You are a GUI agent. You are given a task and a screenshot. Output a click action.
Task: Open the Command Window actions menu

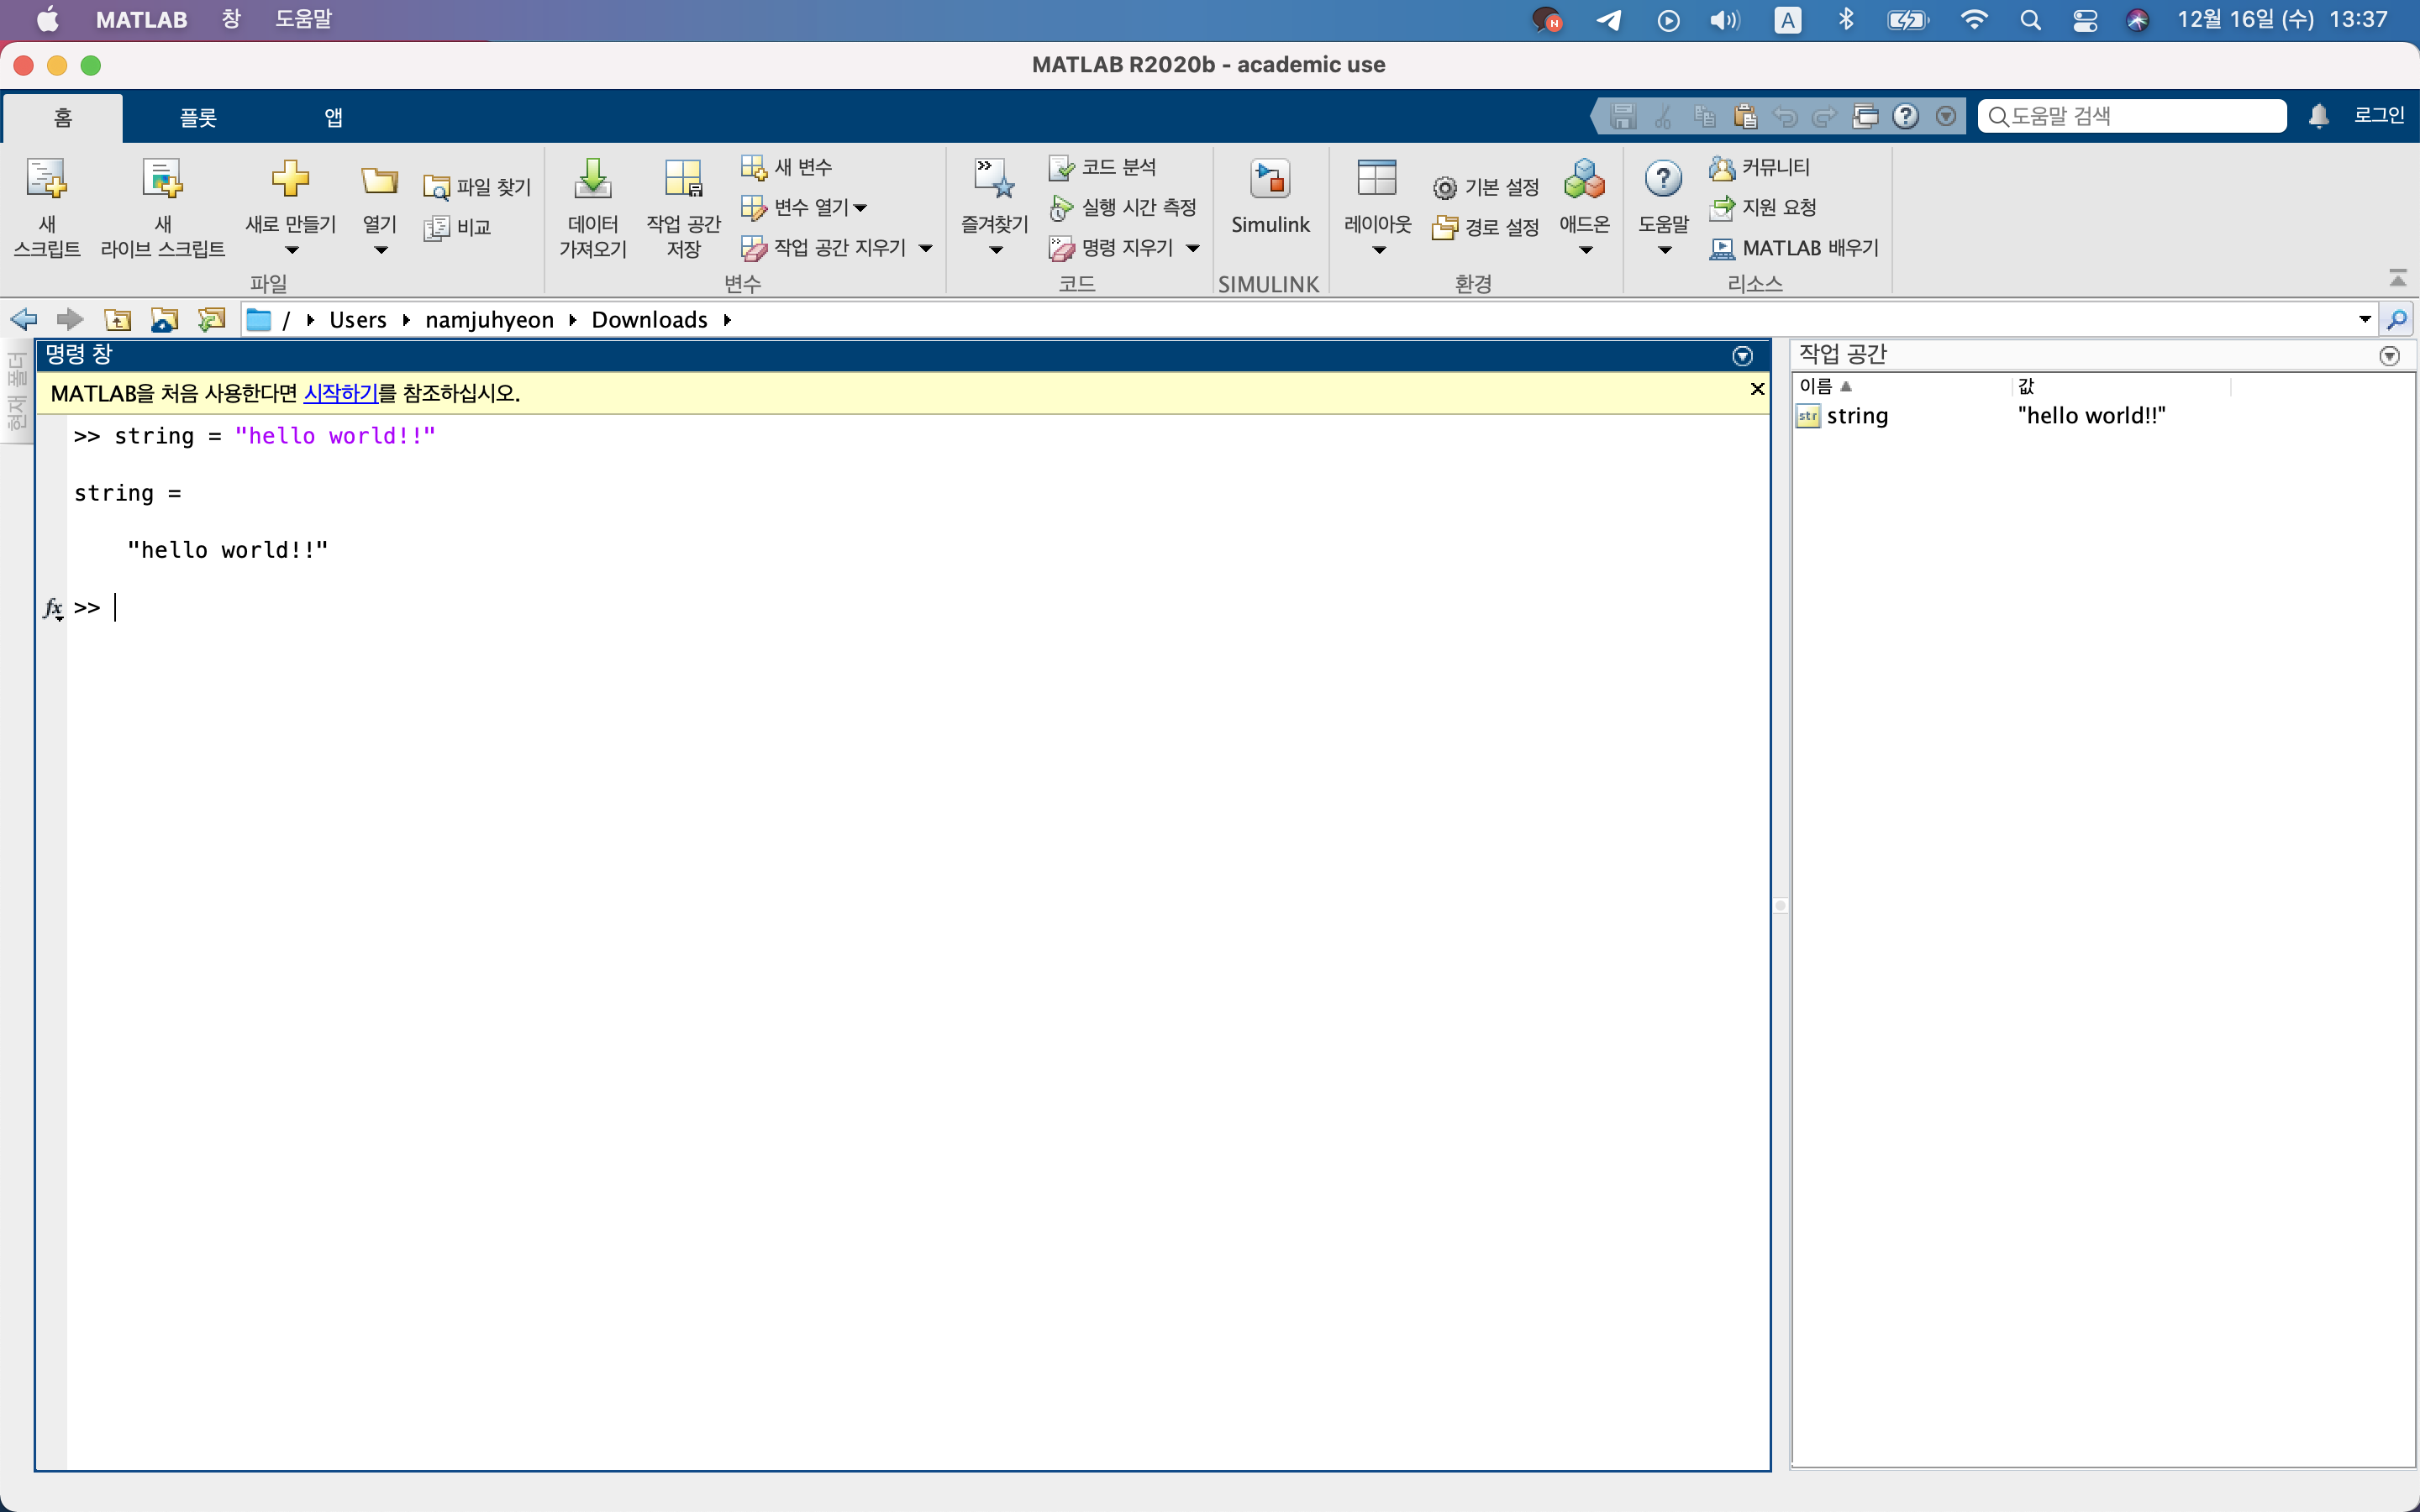pyautogui.click(x=1742, y=356)
